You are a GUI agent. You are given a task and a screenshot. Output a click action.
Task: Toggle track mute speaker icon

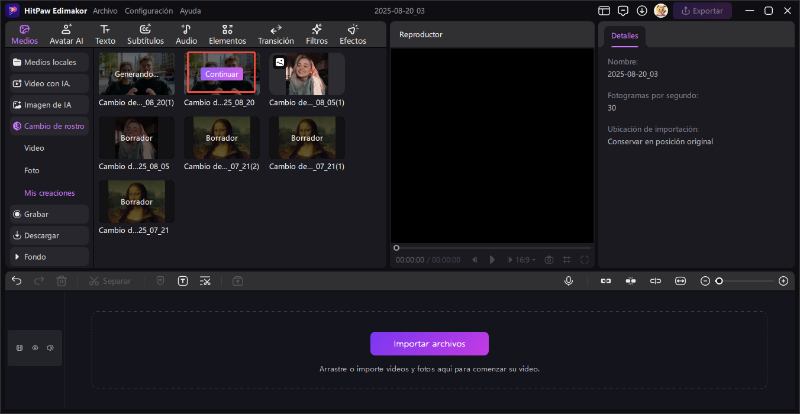click(50, 348)
